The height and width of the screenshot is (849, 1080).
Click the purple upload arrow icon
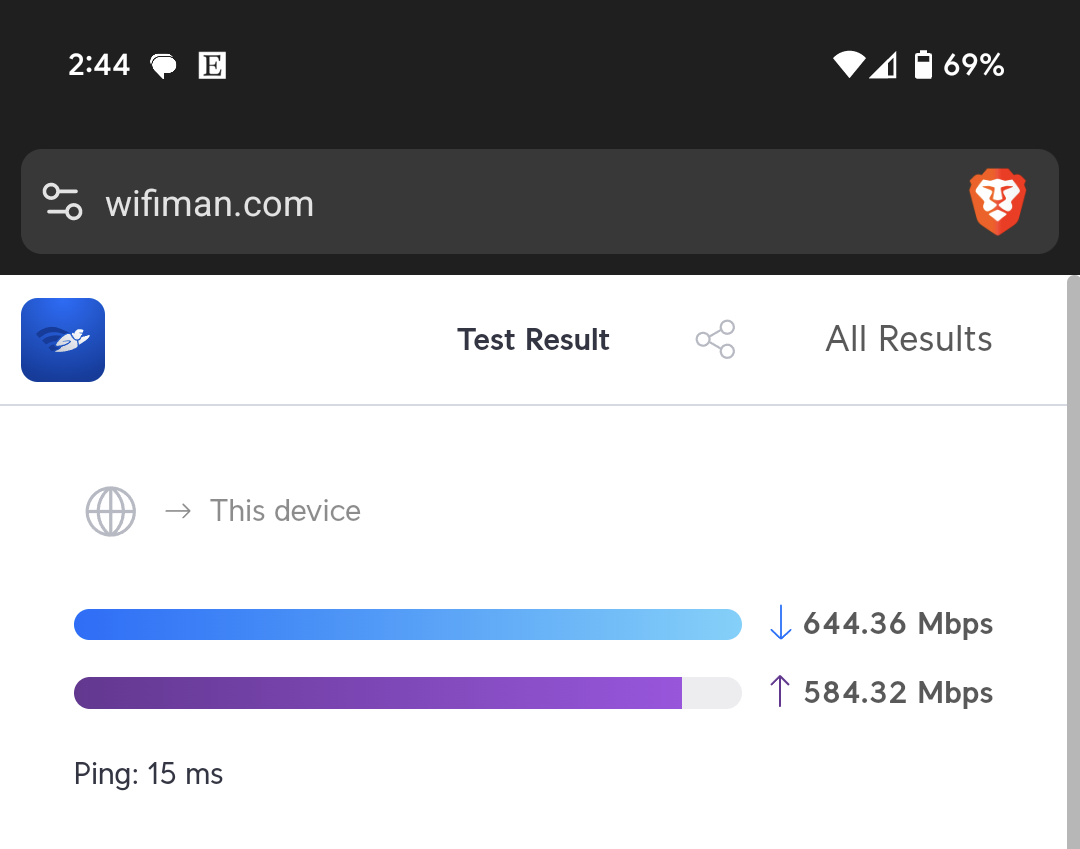click(x=780, y=691)
